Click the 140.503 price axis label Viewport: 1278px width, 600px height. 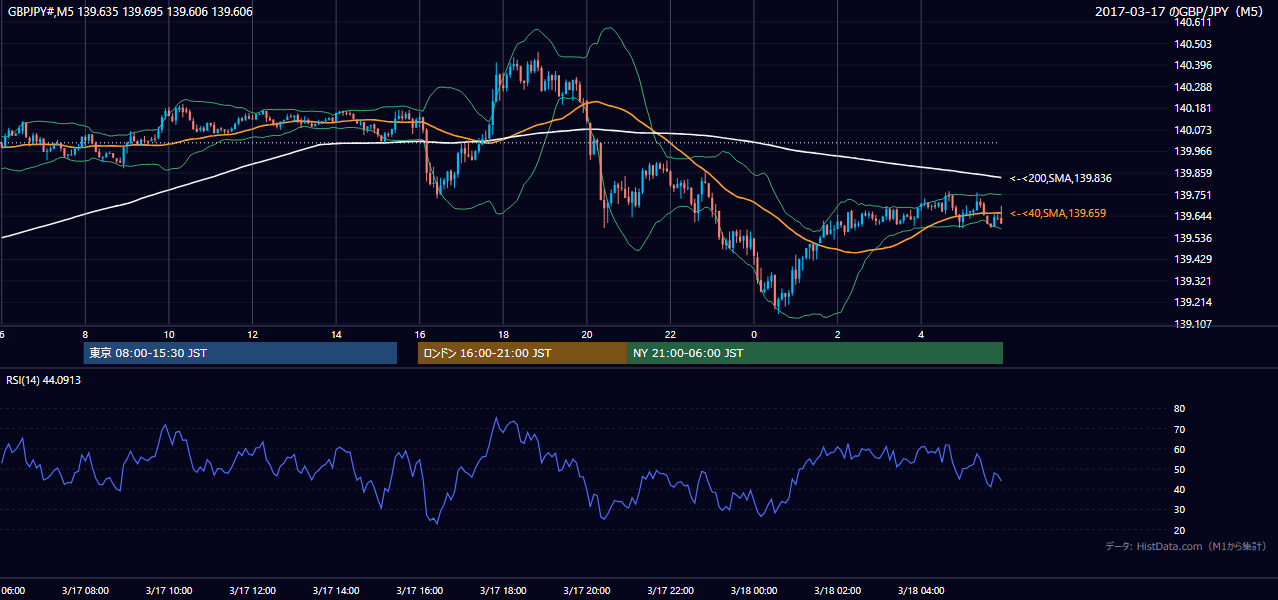point(1194,44)
